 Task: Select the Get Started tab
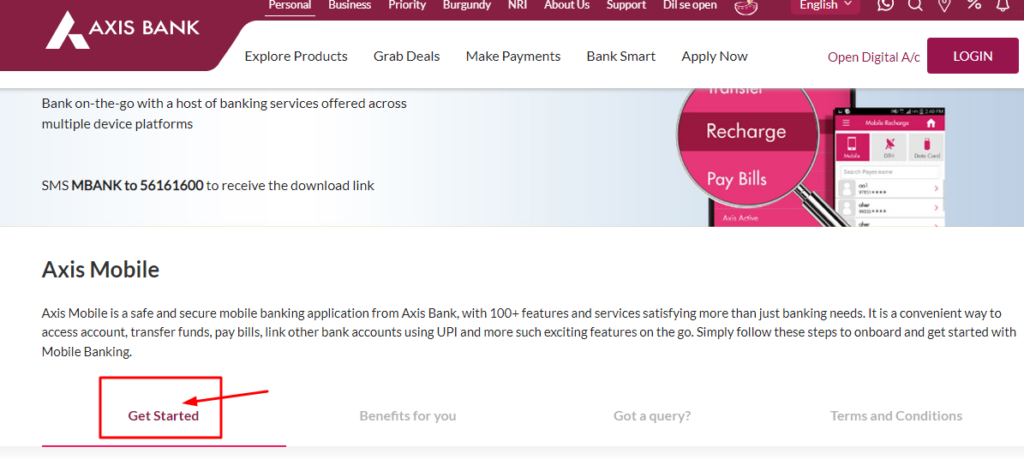click(163, 415)
